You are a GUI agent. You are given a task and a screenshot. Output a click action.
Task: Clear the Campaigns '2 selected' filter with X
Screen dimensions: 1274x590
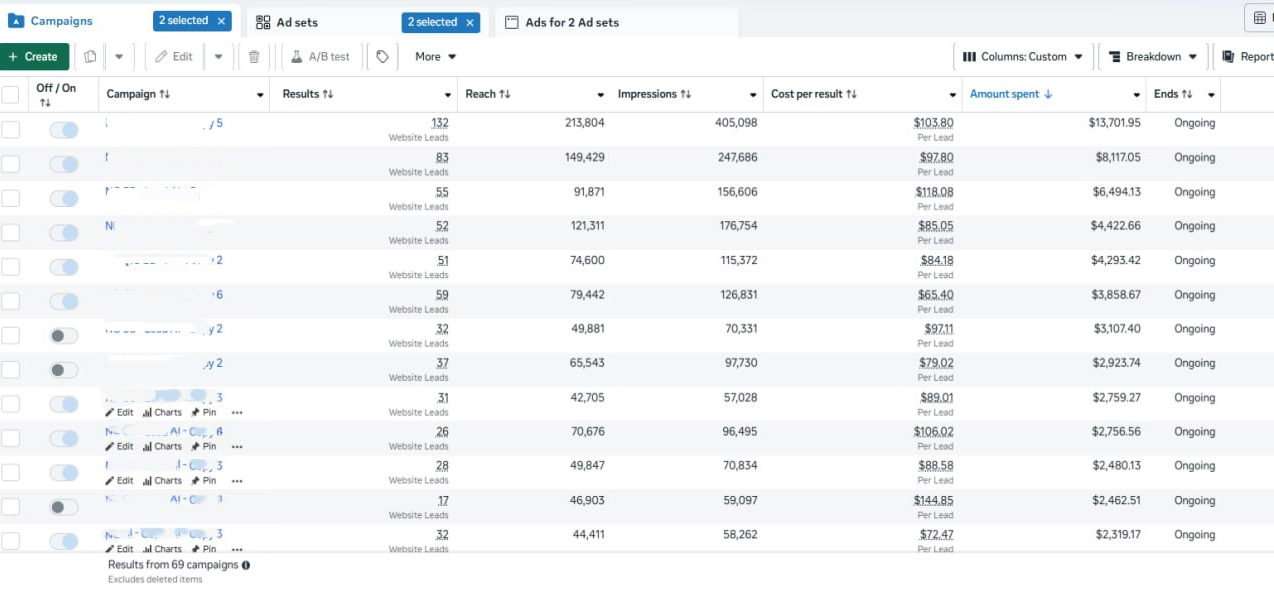coord(221,21)
